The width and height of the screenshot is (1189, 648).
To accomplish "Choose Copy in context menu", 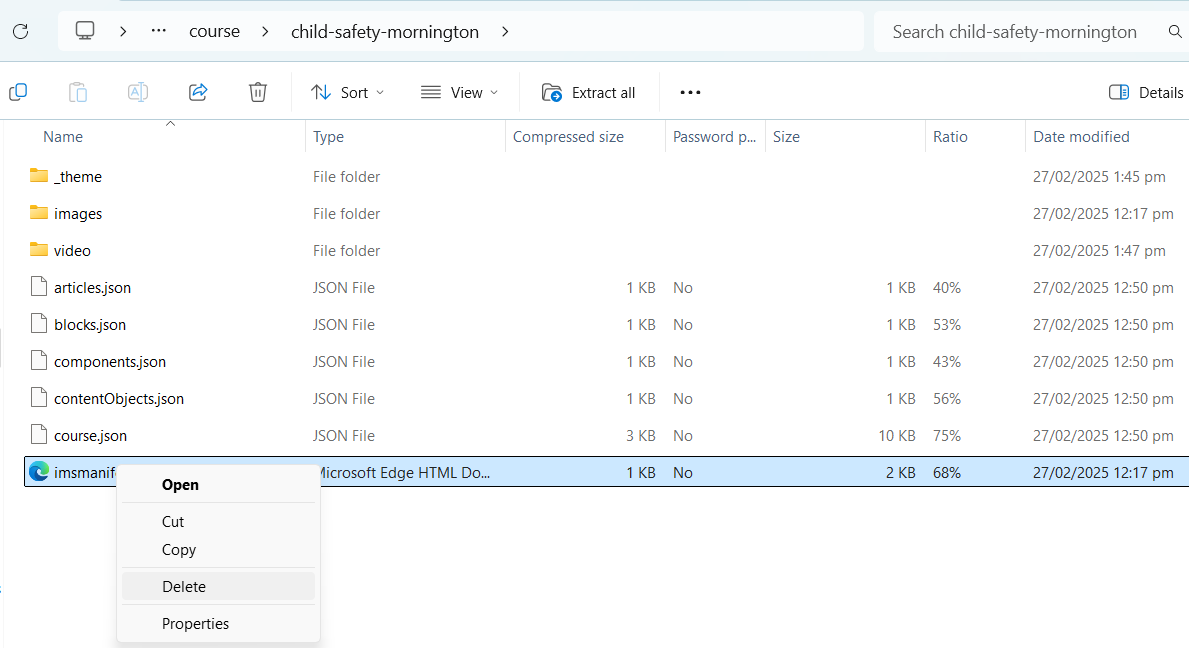I will coord(179,550).
